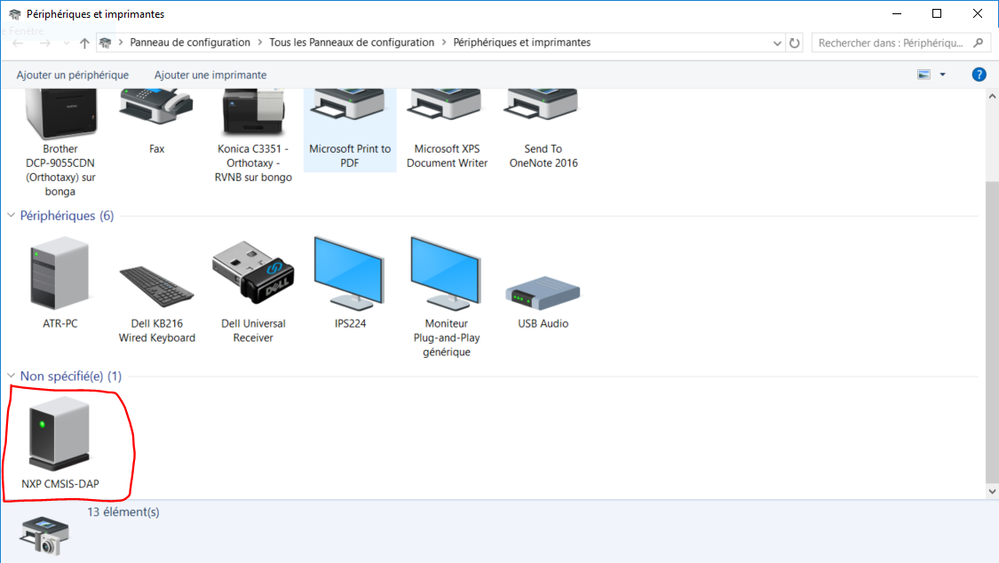Select the Dell KB216 Wired Keyboard icon
999x563 pixels.
tap(157, 287)
